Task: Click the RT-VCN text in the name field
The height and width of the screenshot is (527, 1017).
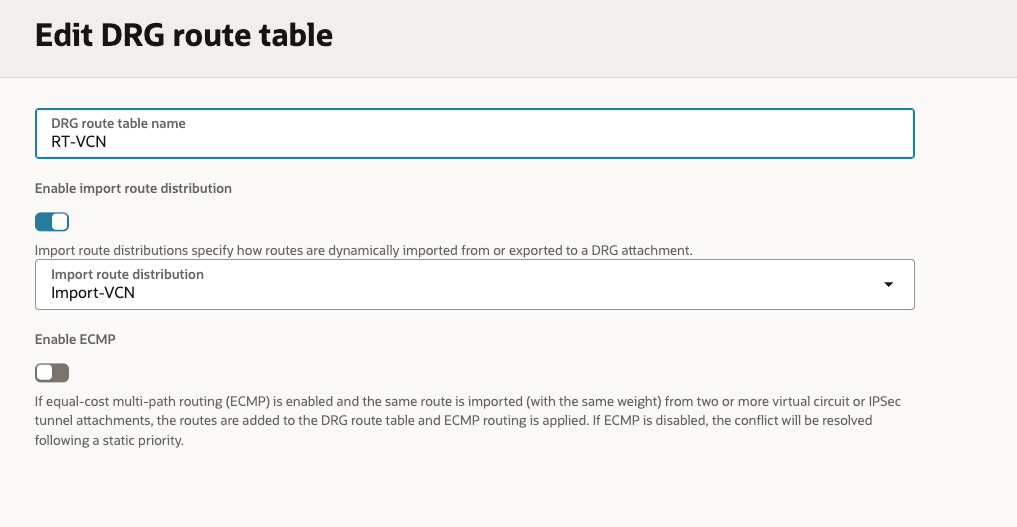Action: coord(79,142)
